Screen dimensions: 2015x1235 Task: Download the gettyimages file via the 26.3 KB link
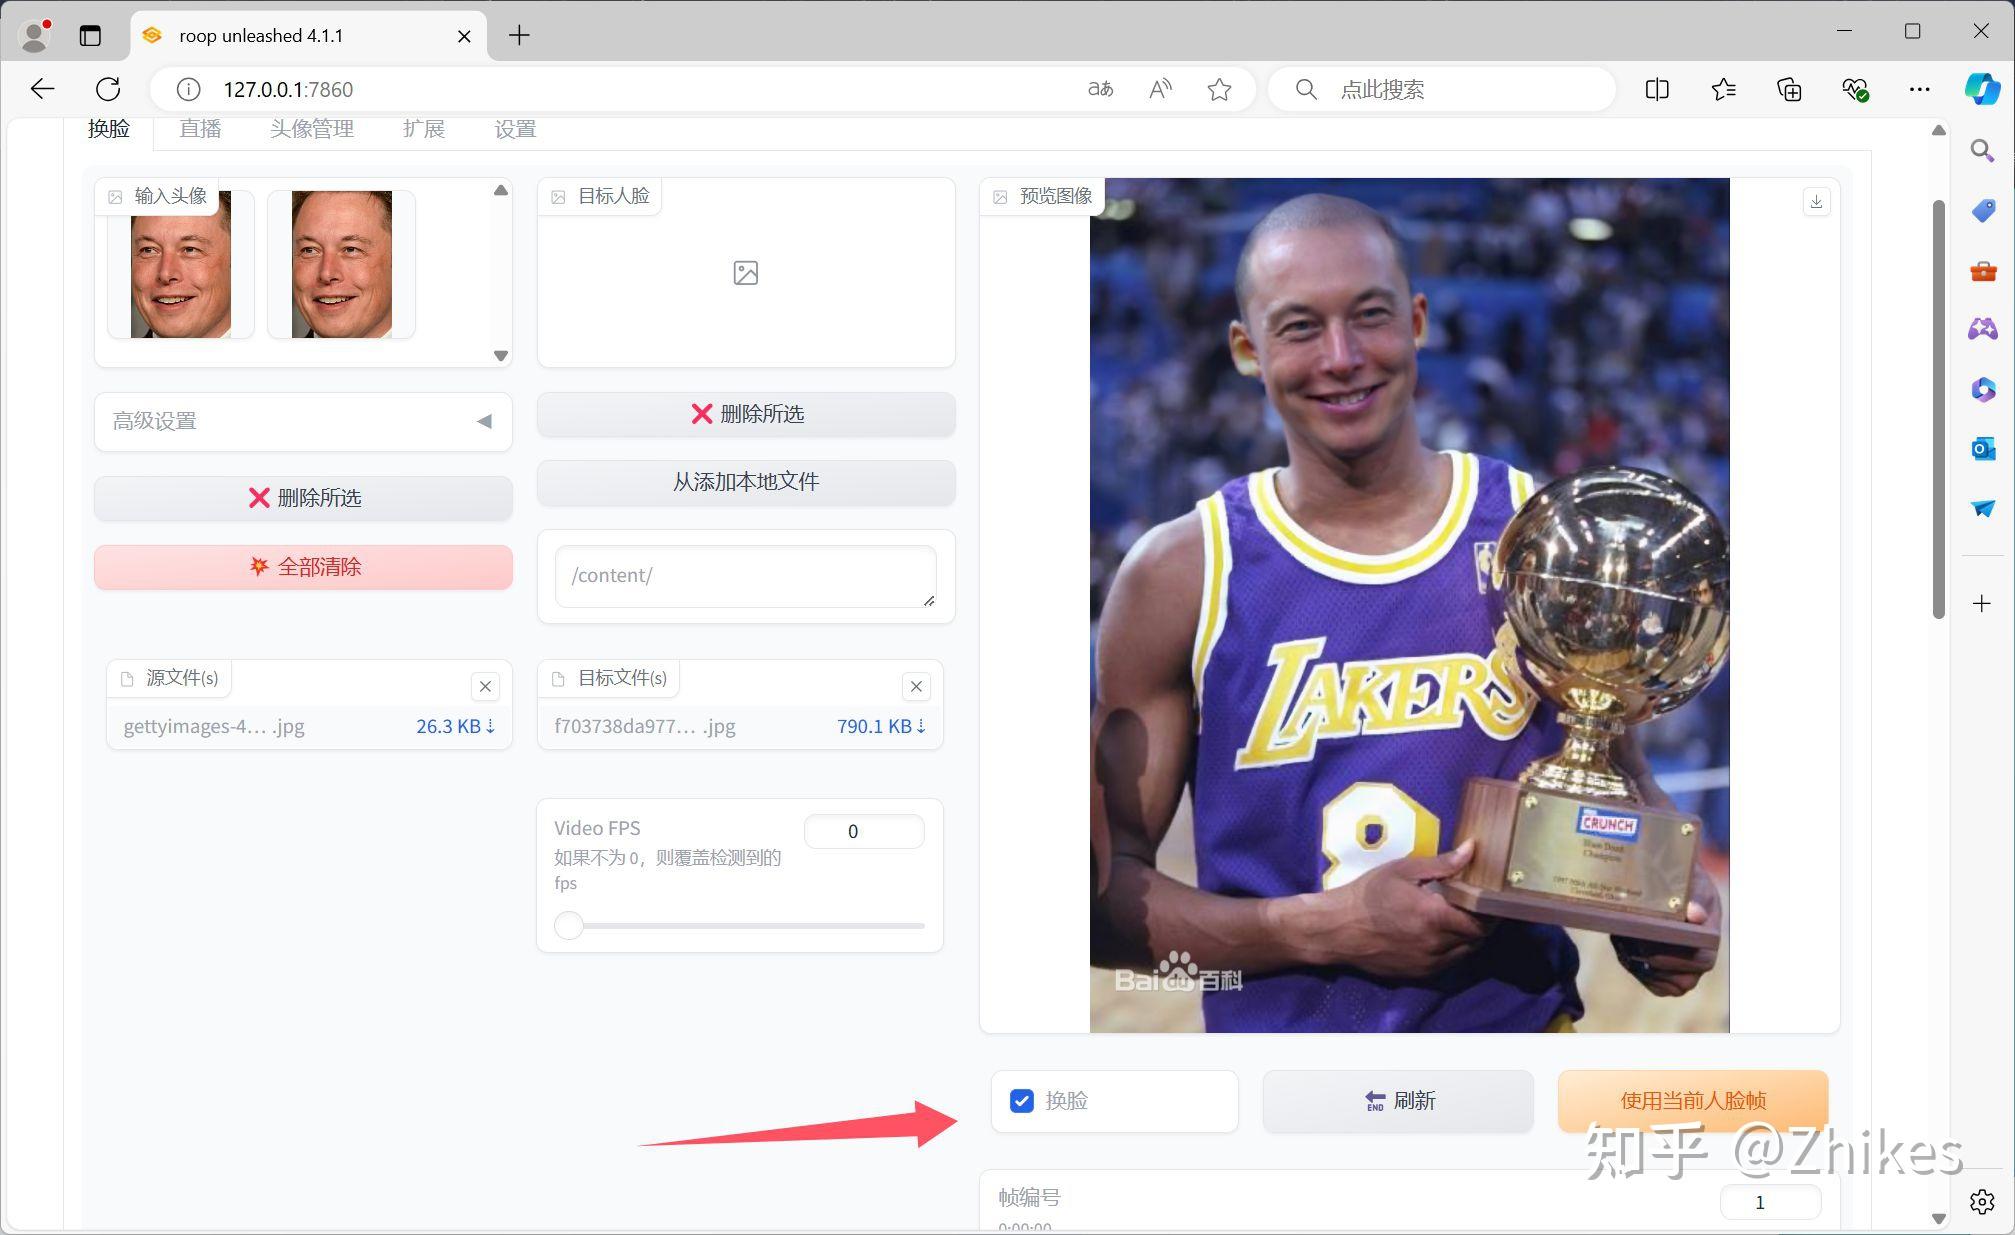click(455, 727)
